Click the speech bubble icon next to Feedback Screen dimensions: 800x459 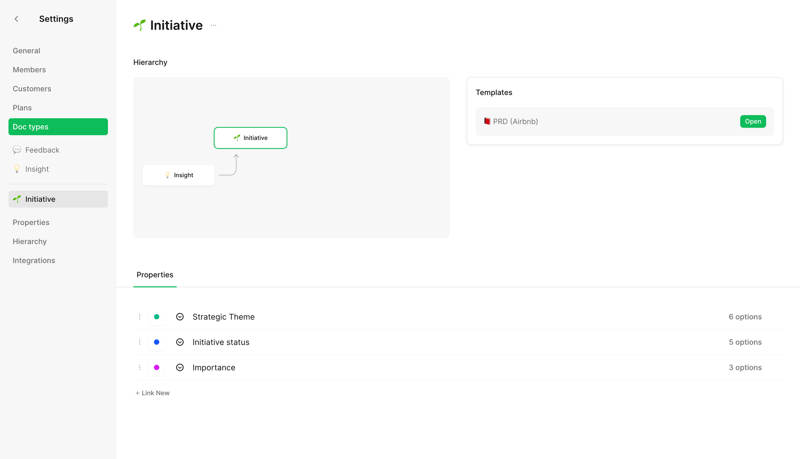[x=17, y=150]
